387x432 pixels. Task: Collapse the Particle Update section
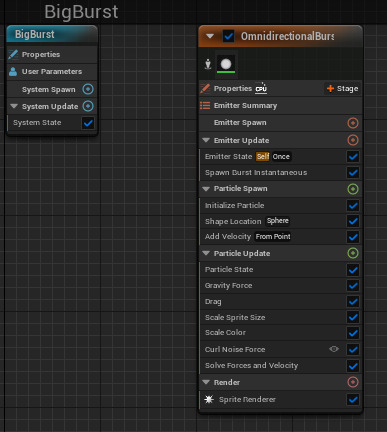click(x=206, y=253)
